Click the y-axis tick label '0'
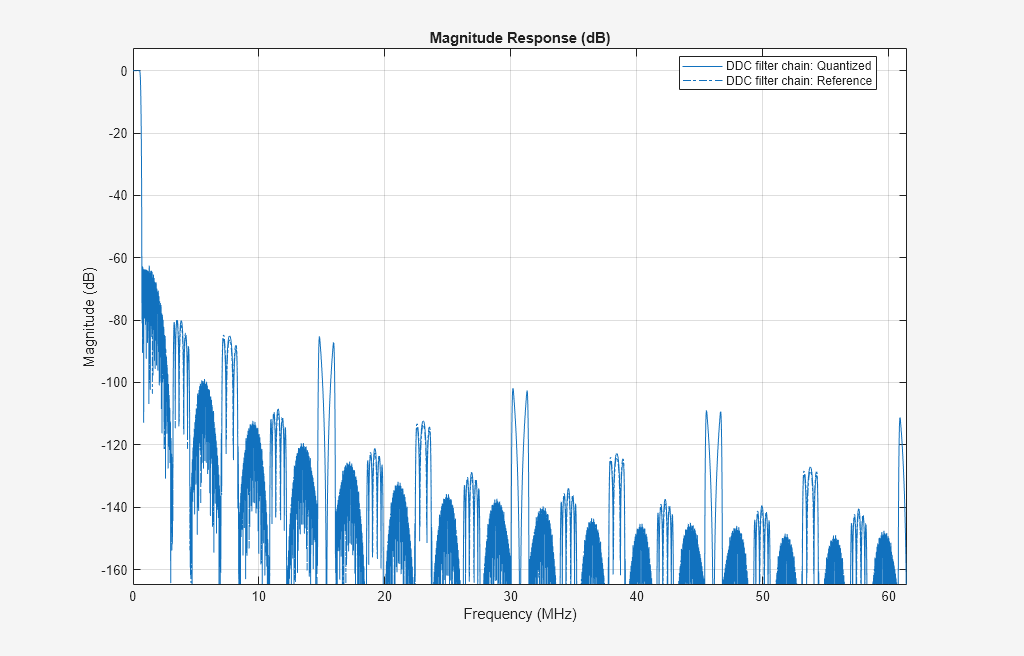The image size is (1024, 656). pyautogui.click(x=123, y=71)
